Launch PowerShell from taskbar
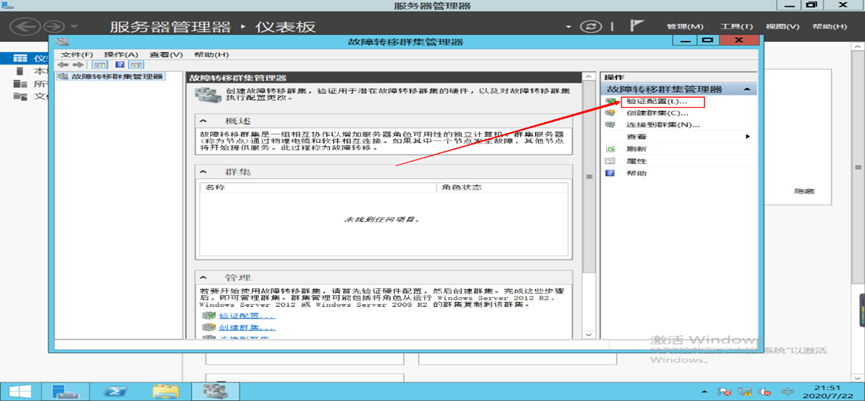 click(117, 392)
